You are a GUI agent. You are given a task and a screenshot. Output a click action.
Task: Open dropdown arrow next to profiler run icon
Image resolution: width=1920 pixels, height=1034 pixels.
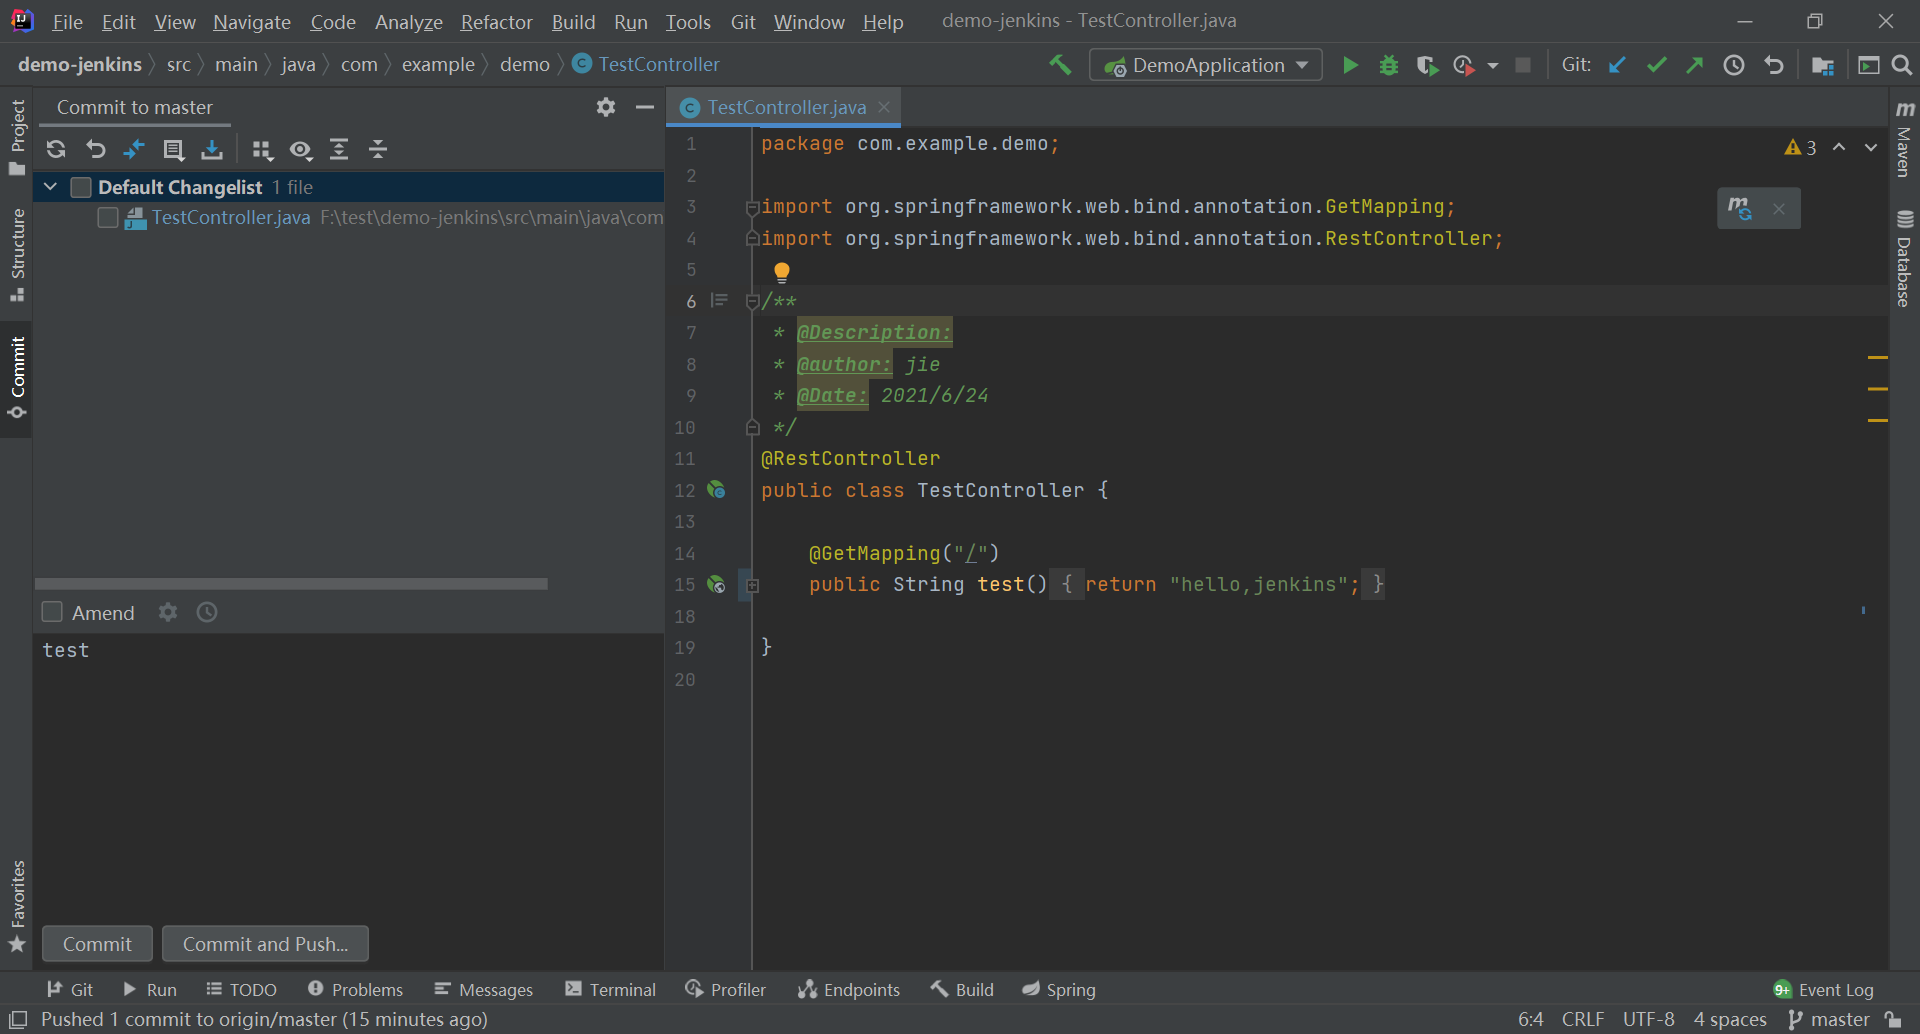pyautogui.click(x=1493, y=66)
